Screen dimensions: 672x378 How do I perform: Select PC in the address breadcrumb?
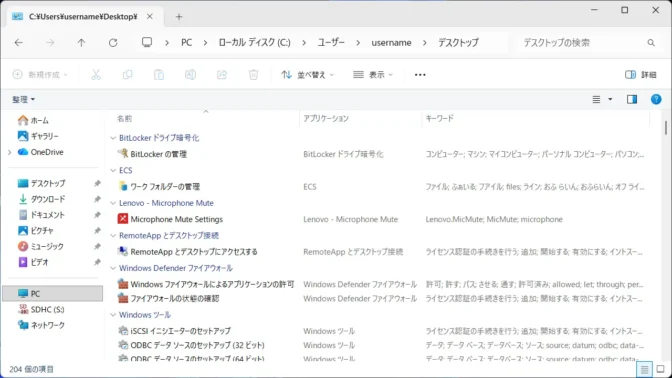pos(186,42)
